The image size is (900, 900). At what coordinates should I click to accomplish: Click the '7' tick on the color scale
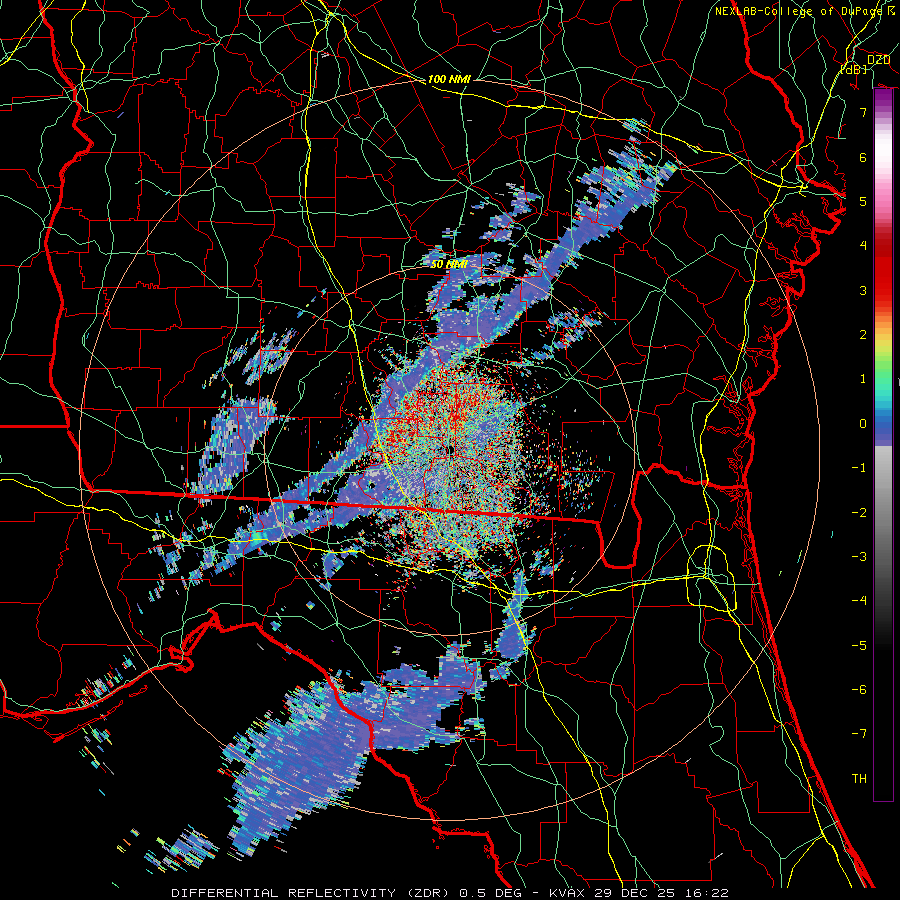[863, 112]
